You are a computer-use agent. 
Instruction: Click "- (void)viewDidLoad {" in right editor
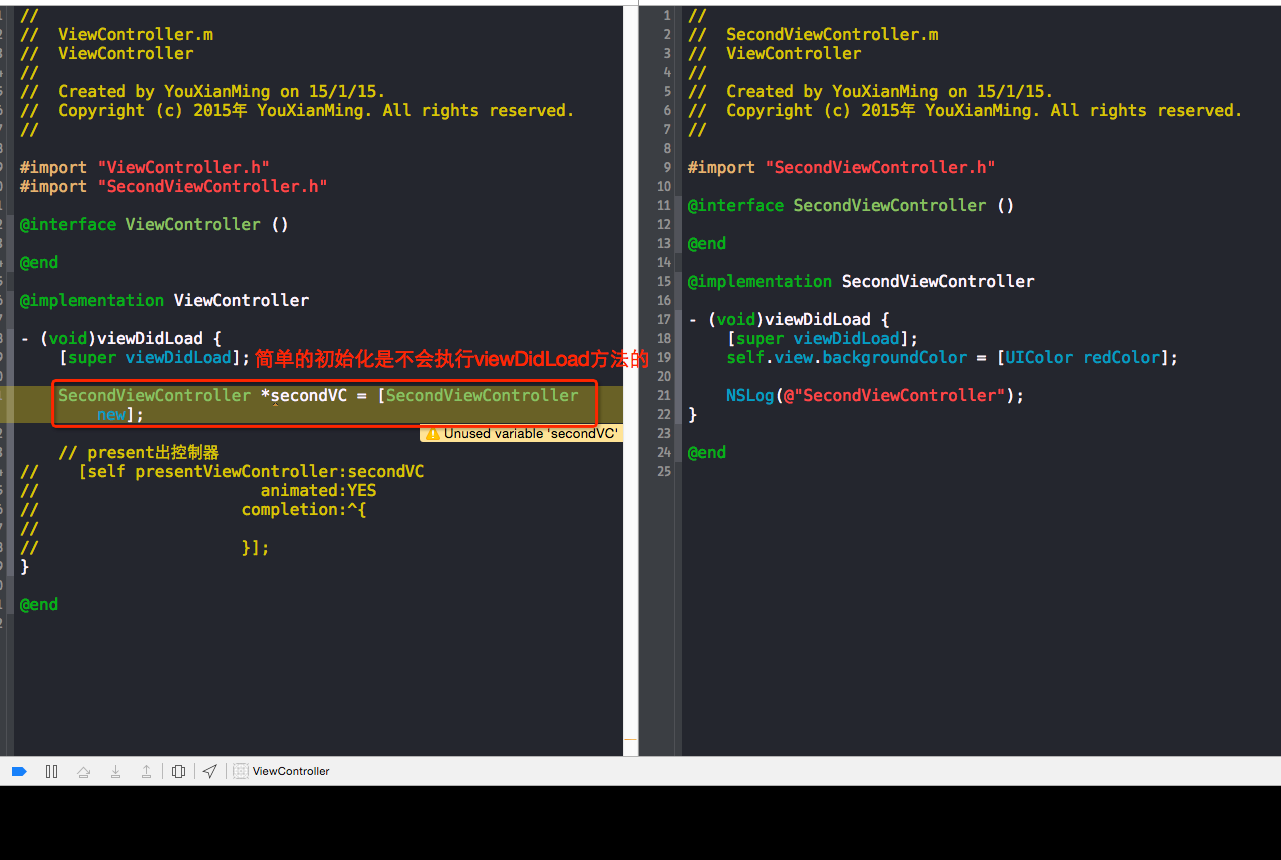coord(789,319)
